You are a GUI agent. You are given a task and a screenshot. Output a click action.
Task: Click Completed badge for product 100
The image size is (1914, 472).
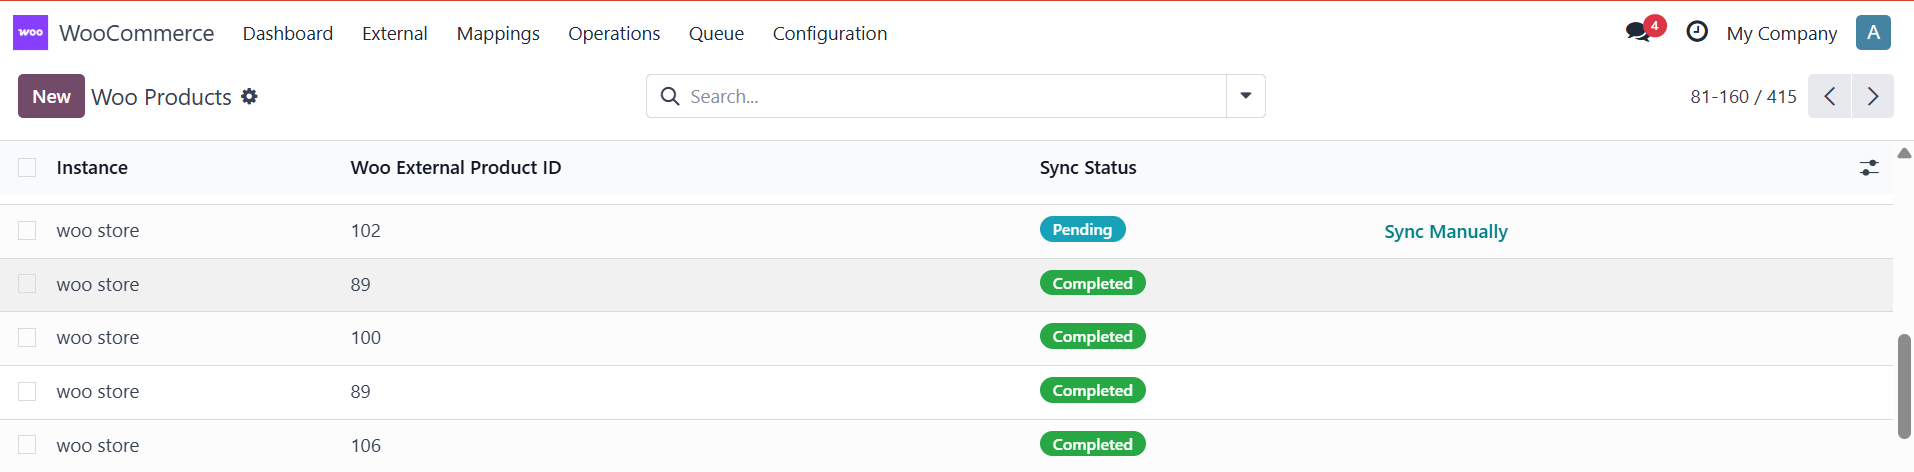click(1092, 336)
